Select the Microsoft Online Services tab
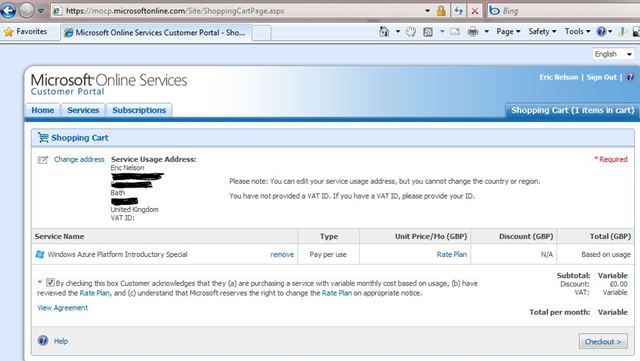Viewport: 640px width, 361px height. click(156, 33)
